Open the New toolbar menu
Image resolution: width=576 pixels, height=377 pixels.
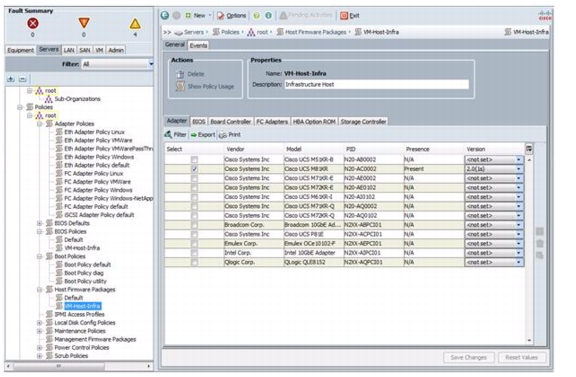click(x=198, y=15)
